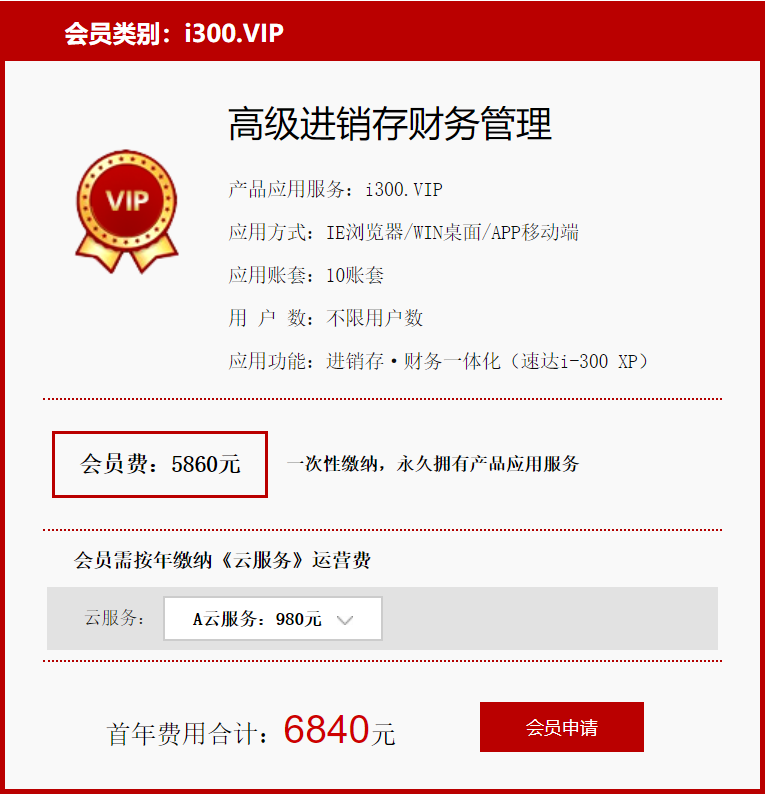Click the 应用账套：10账套 text
766x794 pixels.
[306, 275]
